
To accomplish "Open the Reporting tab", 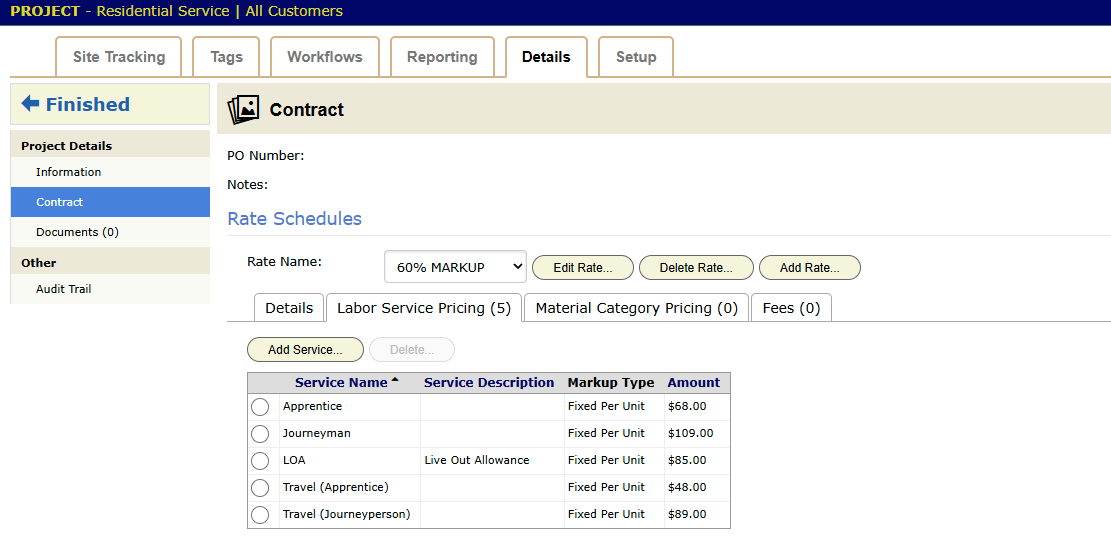I will (442, 57).
